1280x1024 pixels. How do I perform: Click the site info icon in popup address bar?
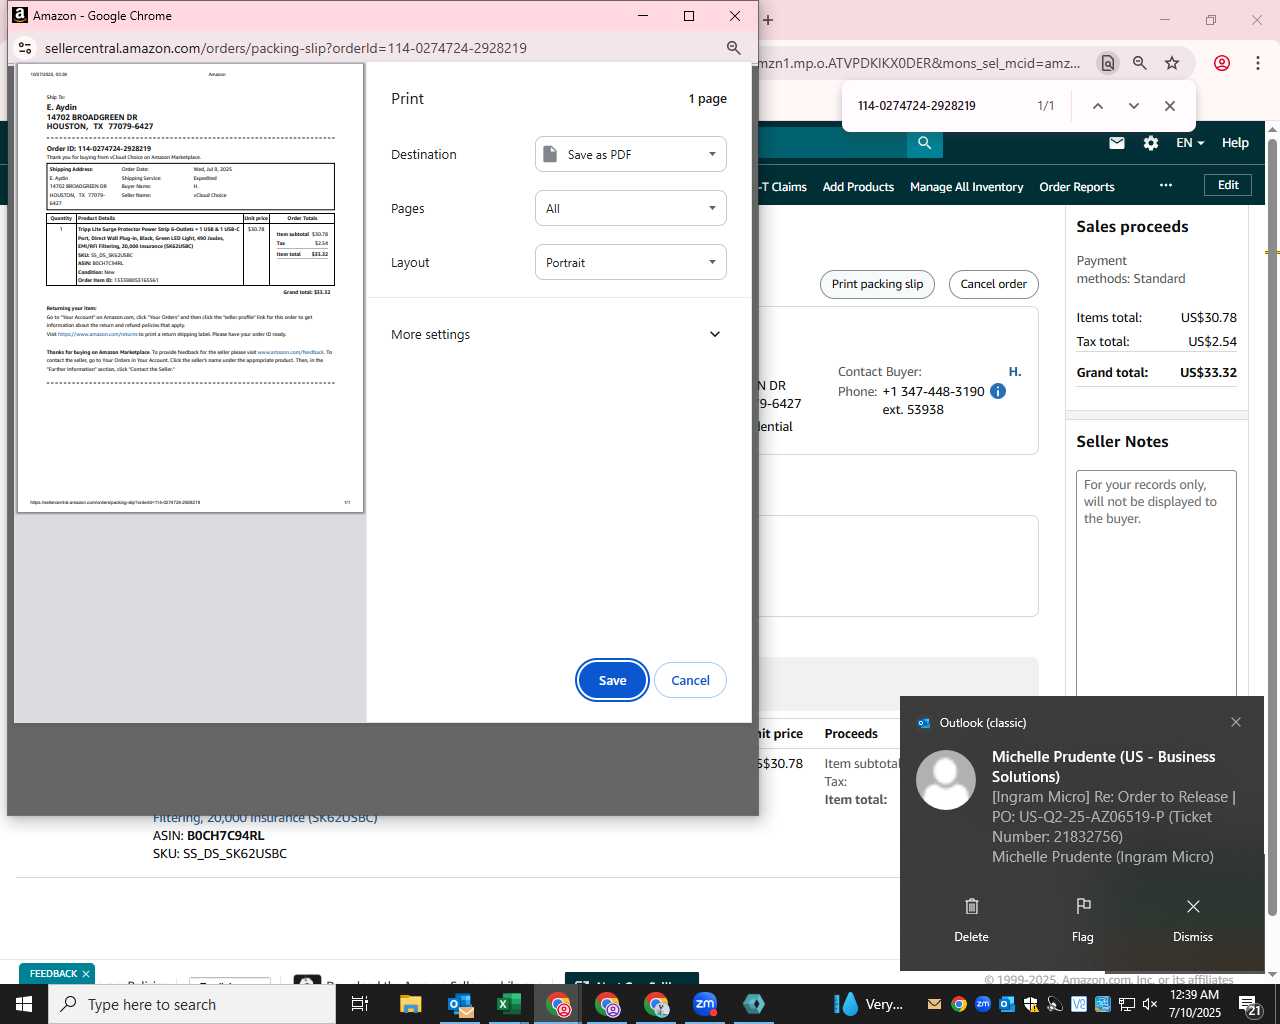[26, 48]
